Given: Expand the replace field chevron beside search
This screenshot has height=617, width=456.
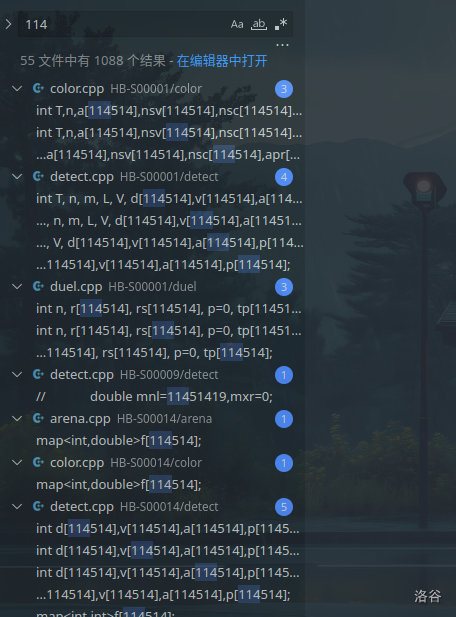Looking at the screenshot, I should 8,24.
